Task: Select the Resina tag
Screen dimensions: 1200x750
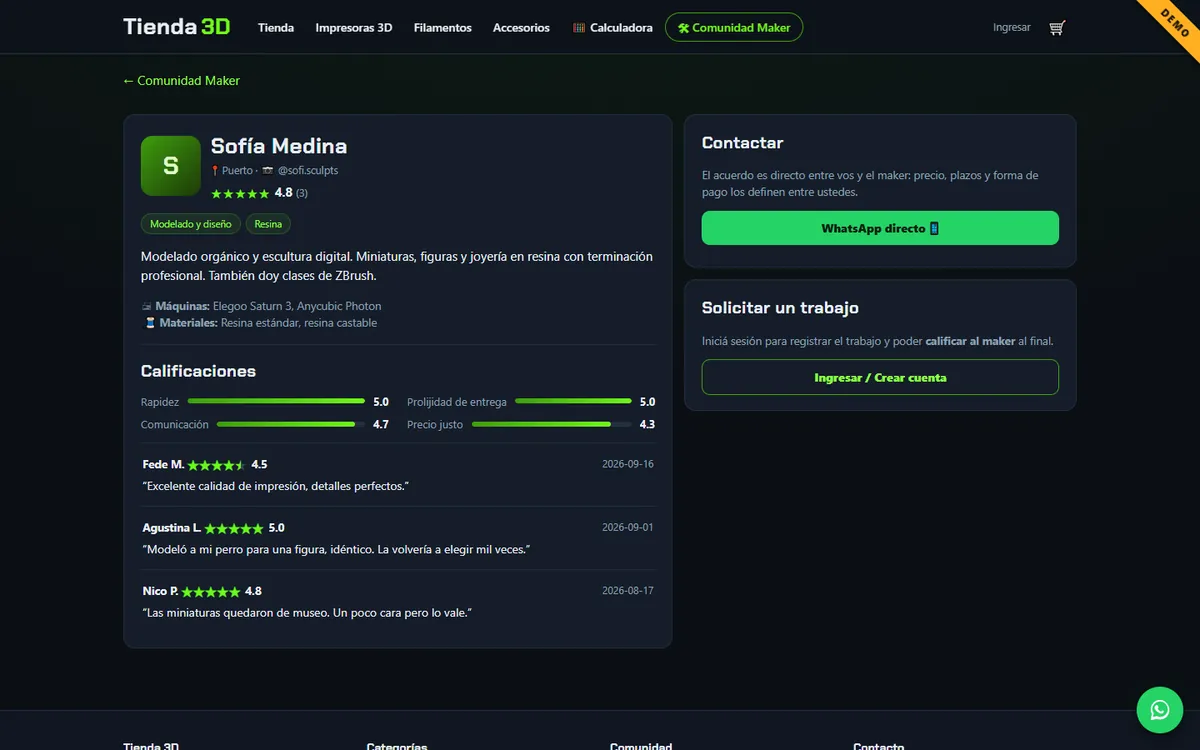Action: 268,224
